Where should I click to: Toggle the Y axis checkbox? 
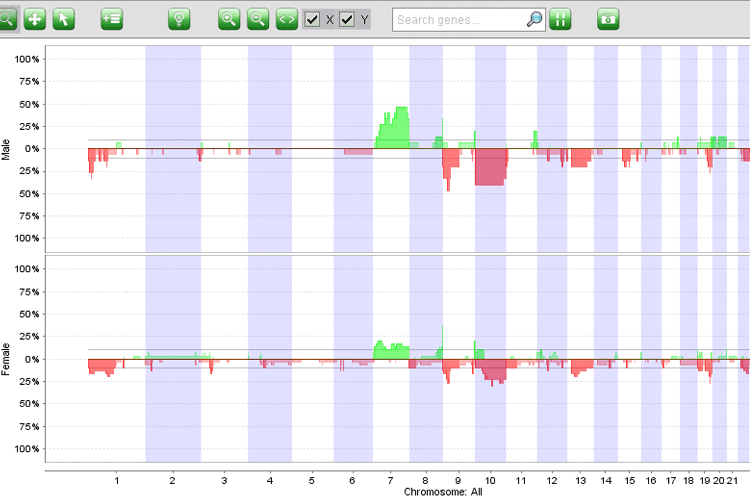[x=347, y=19]
